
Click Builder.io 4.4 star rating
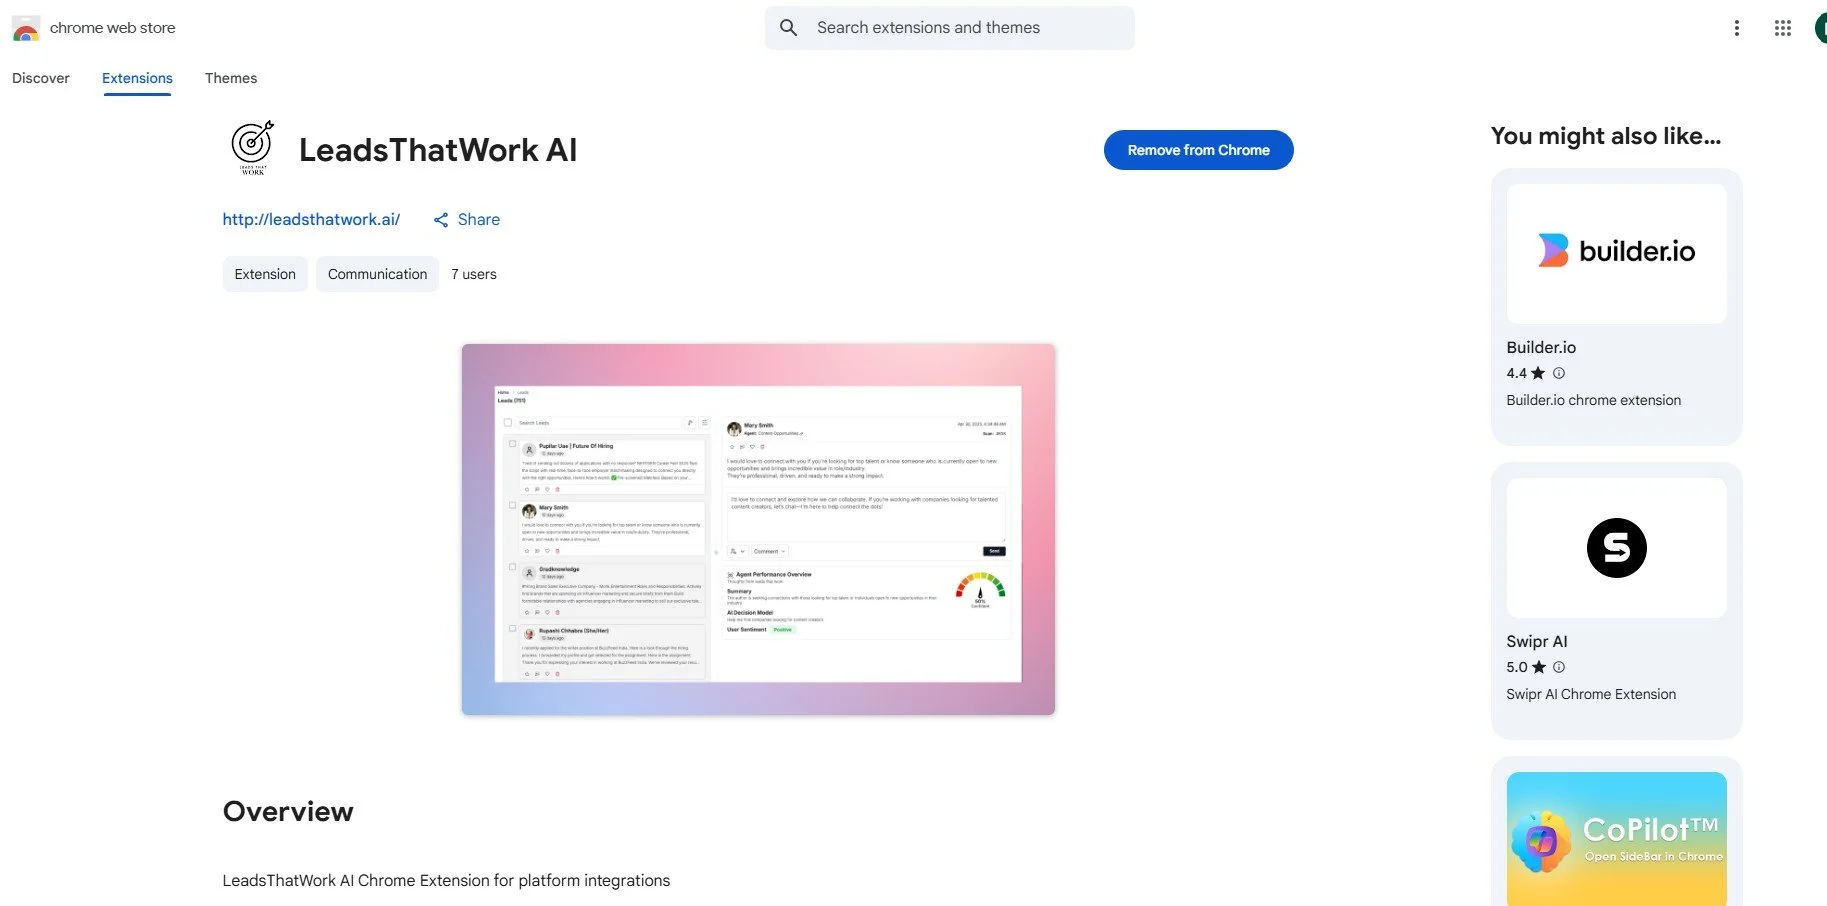[1525, 373]
